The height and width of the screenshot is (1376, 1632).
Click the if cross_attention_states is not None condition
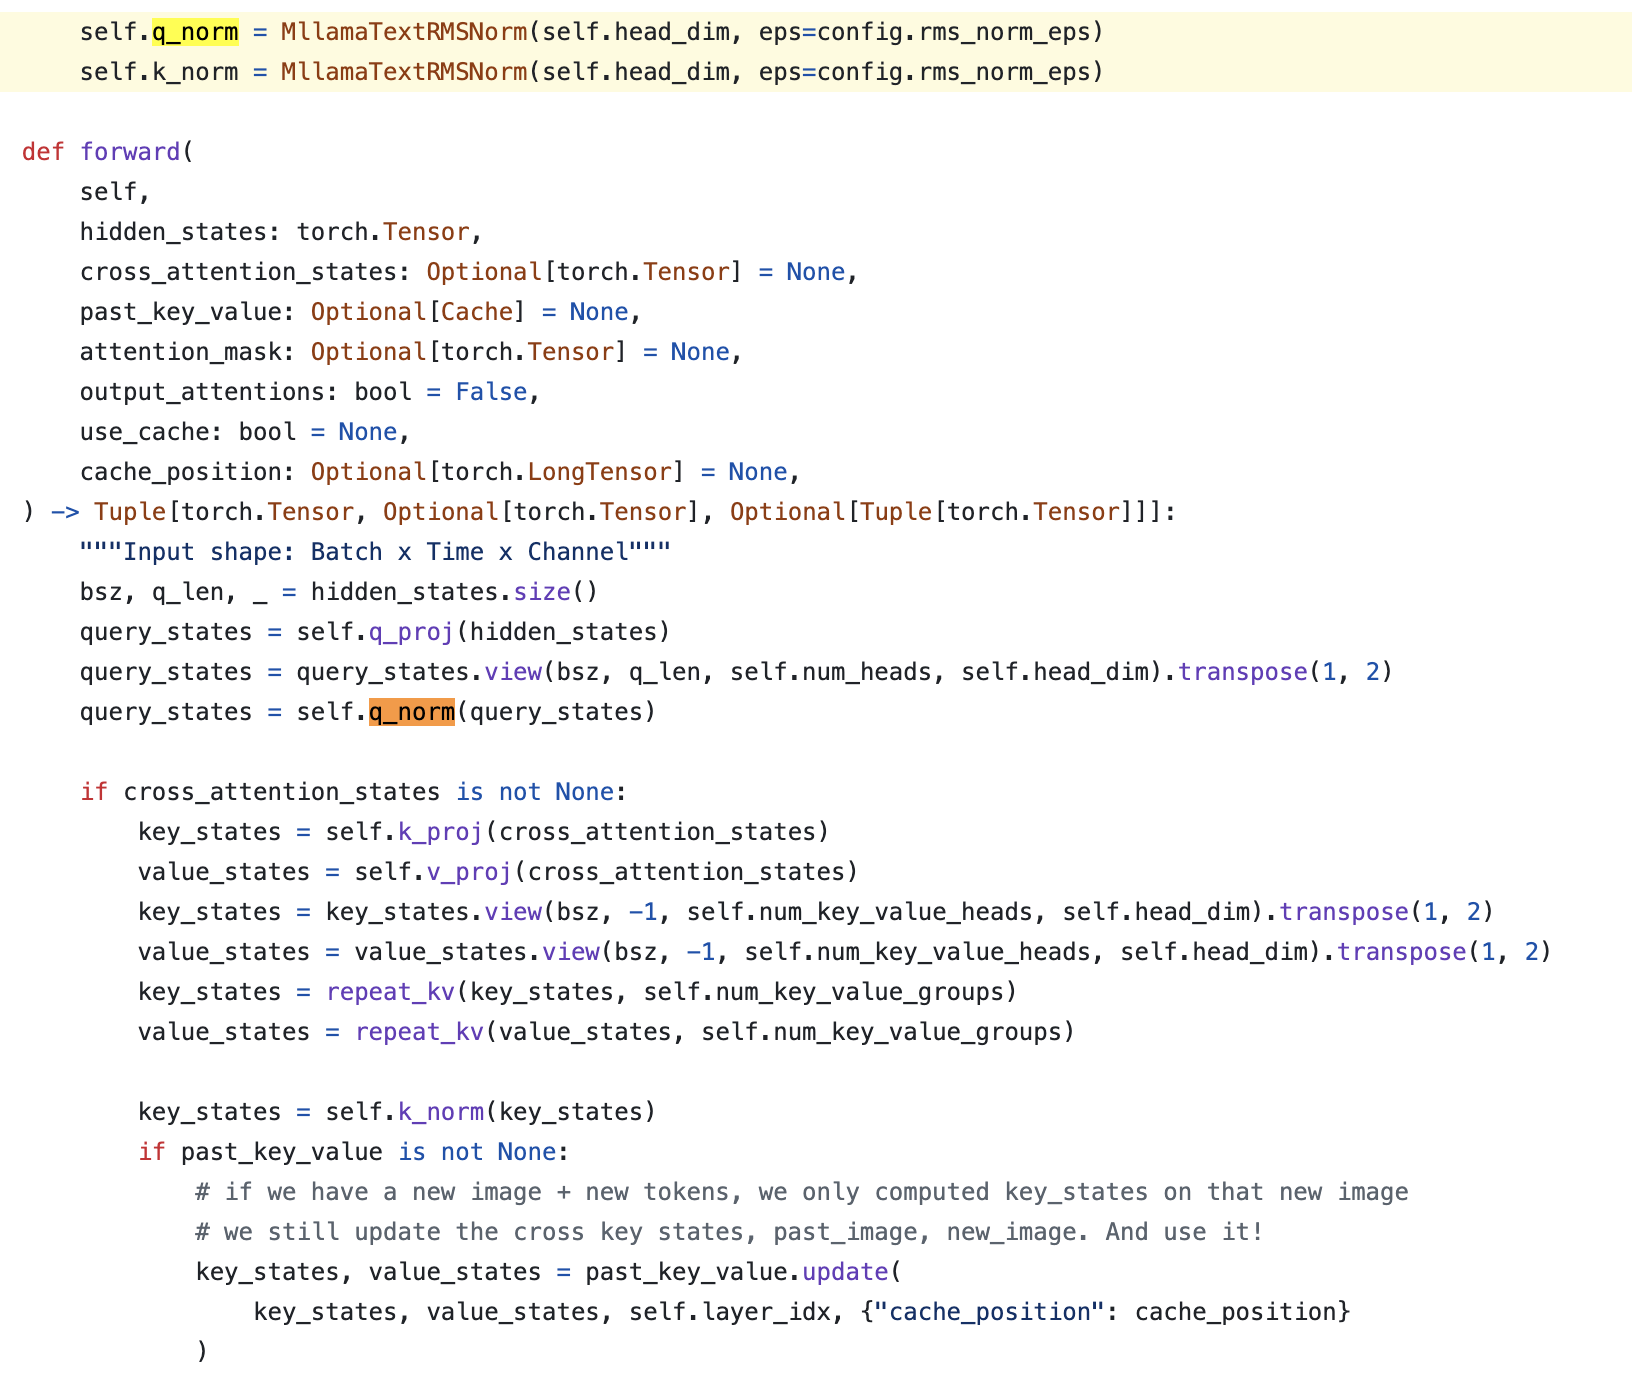(353, 792)
